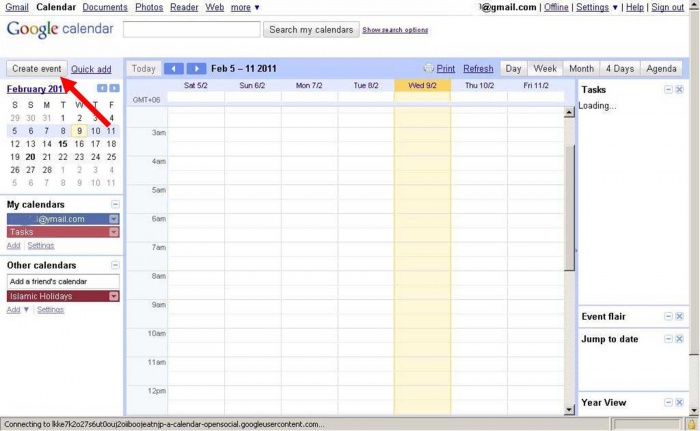This screenshot has height=431, width=700.
Task: Click Settings link under Other calendars
Action: pyautogui.click(x=50, y=310)
